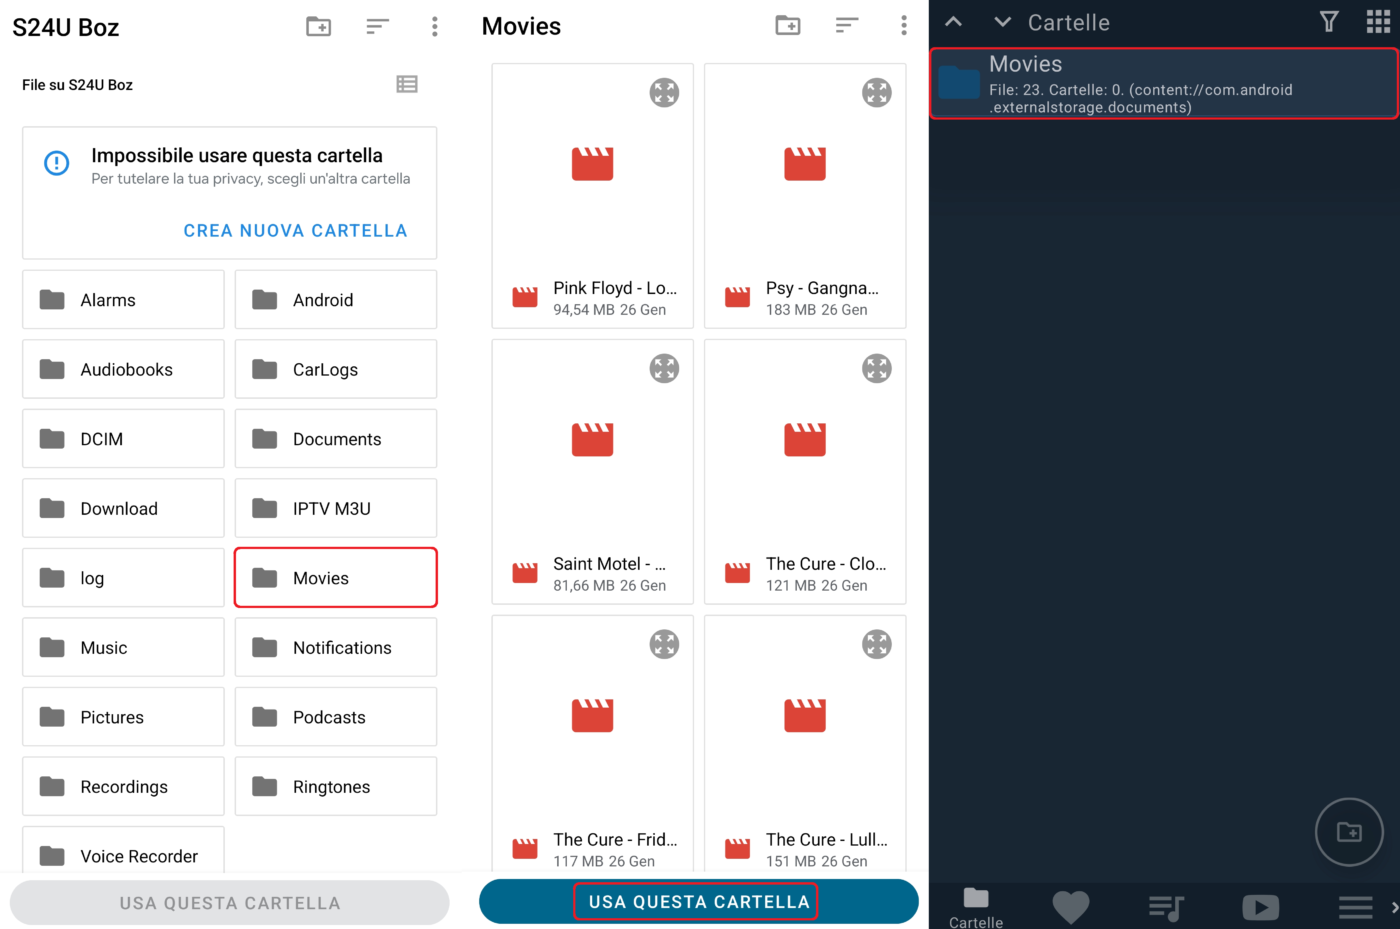Click the file name 'Psy - Gangna...'

(x=822, y=288)
